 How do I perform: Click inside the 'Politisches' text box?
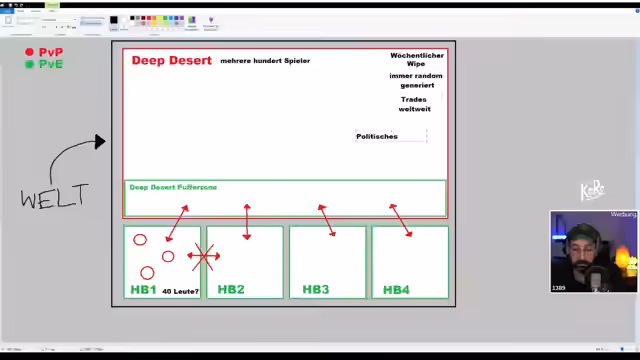[x=391, y=136]
